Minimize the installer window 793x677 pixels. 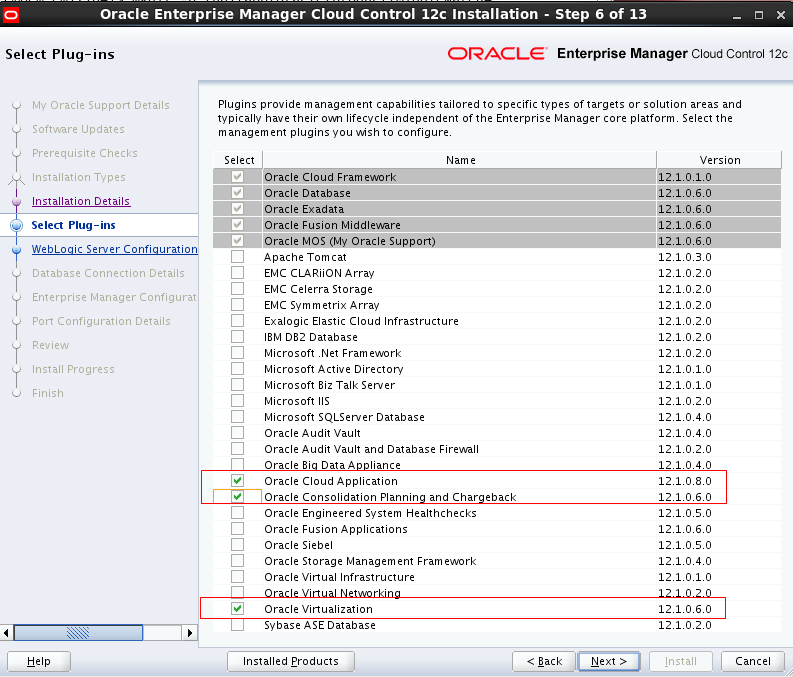(737, 15)
